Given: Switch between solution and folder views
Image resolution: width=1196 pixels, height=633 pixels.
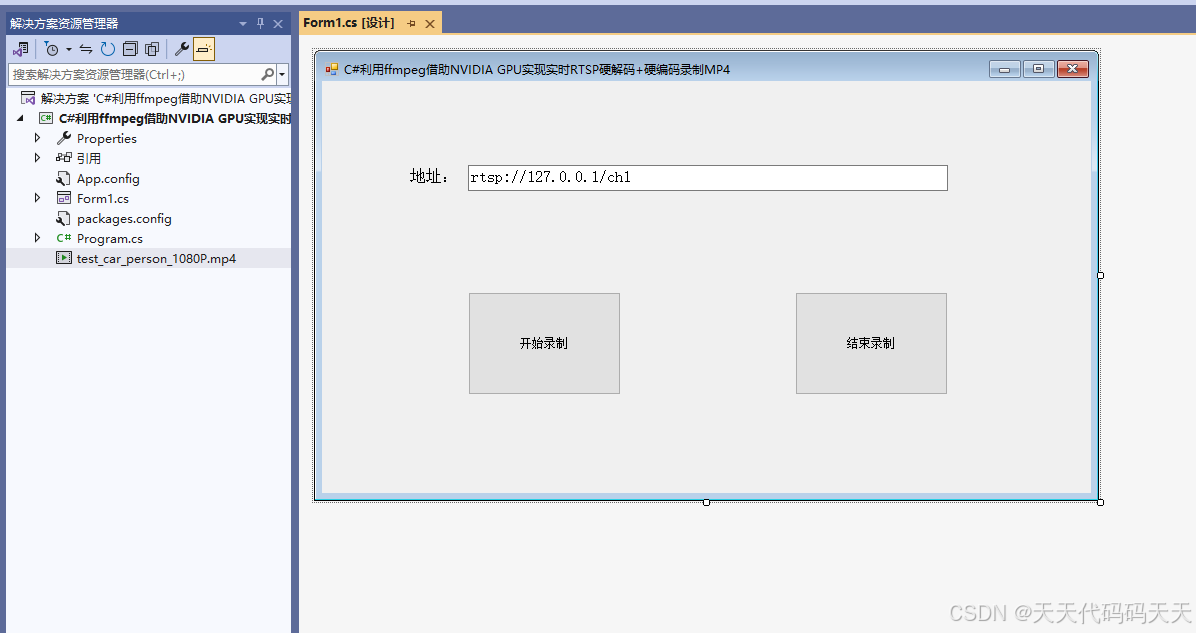Looking at the screenshot, I should tap(21, 50).
